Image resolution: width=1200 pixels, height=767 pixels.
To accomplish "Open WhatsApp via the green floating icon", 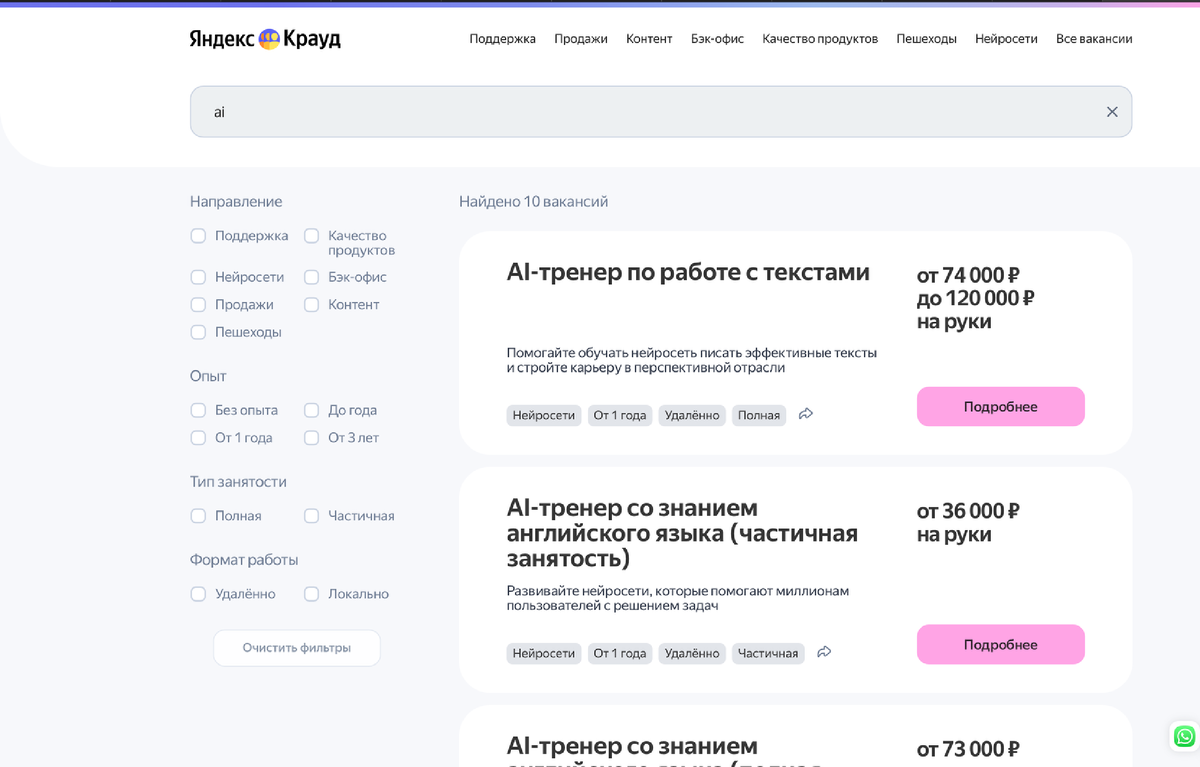I will pos(1183,736).
